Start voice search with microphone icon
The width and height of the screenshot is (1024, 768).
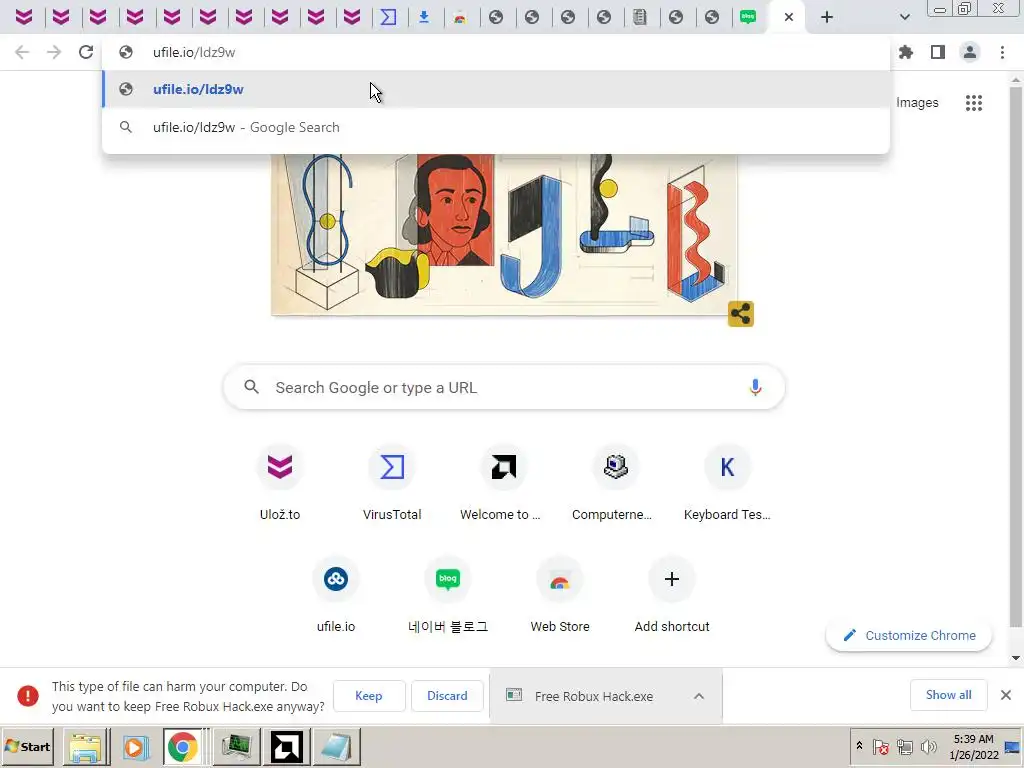(x=755, y=387)
